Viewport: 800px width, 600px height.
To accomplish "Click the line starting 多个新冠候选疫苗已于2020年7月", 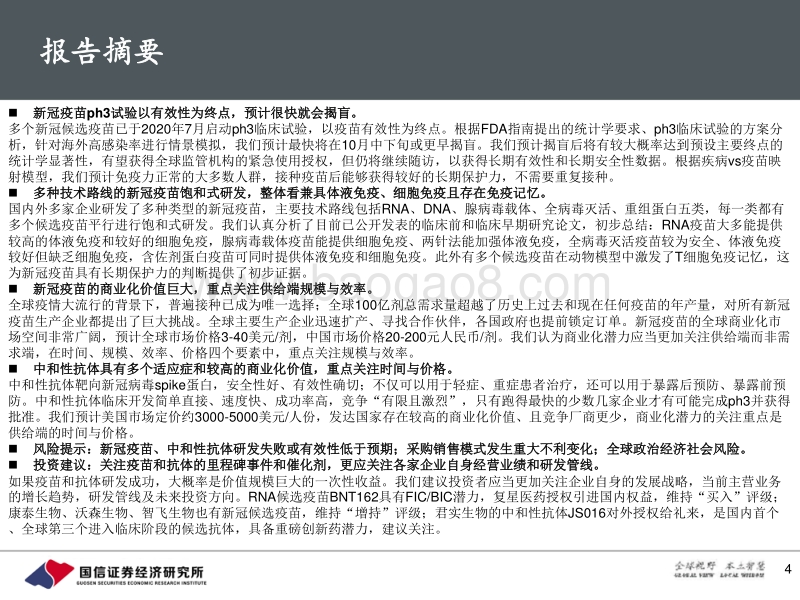I will pyautogui.click(x=395, y=129).
